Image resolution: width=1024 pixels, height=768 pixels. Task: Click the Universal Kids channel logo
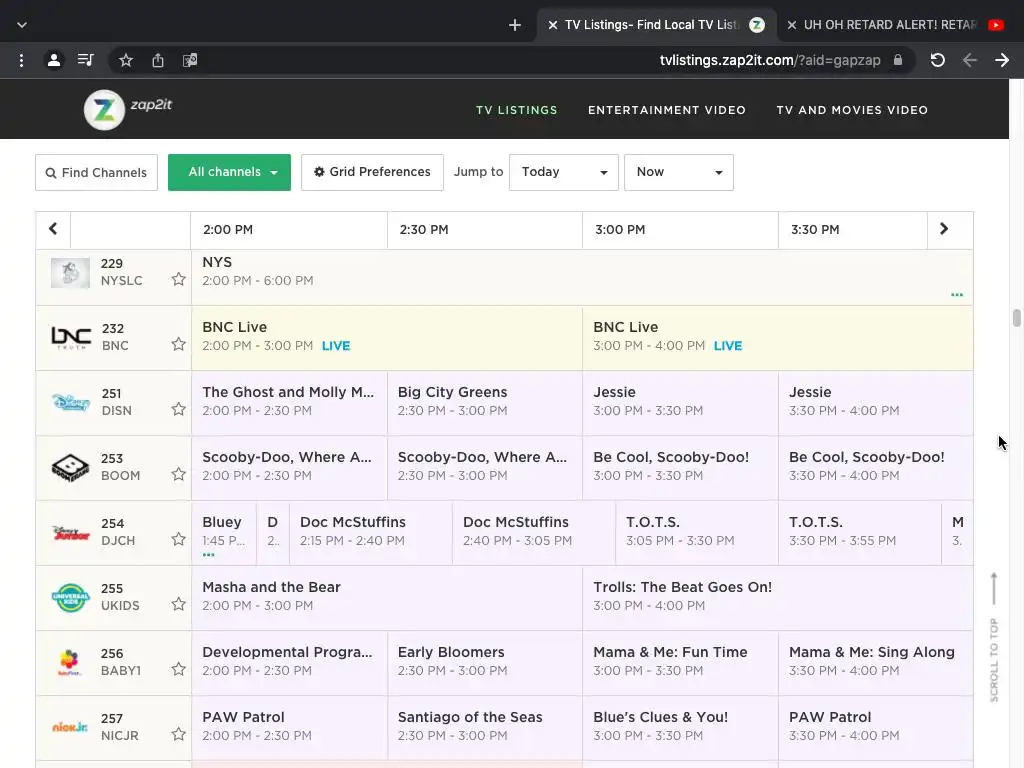[x=71, y=598]
